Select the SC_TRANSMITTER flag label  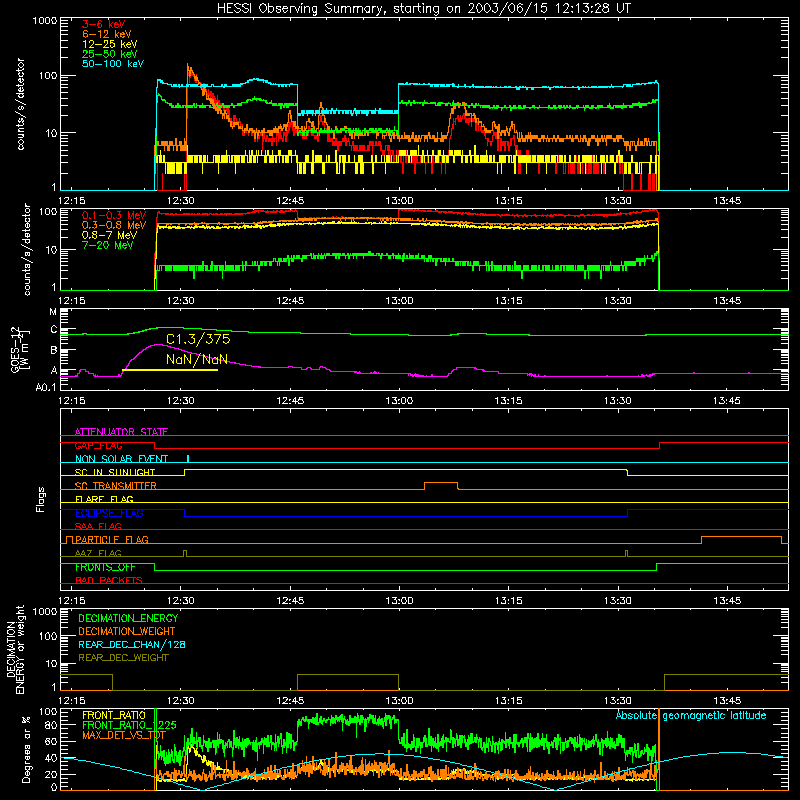coord(115,485)
